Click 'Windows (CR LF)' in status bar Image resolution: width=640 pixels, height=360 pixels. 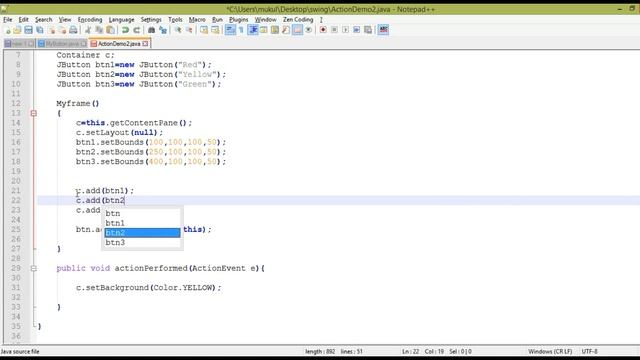[x=550, y=351]
